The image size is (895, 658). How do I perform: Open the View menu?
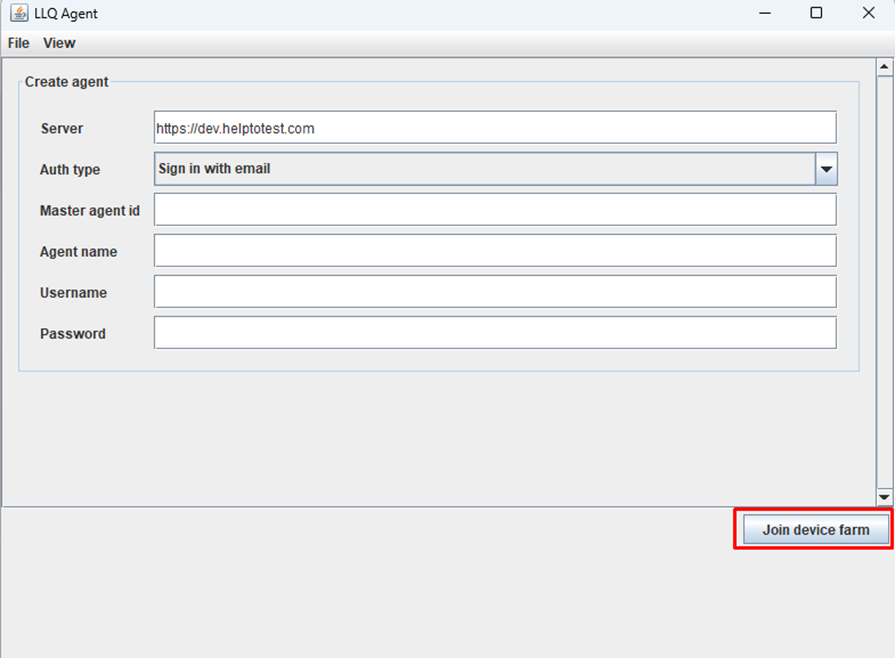59,43
